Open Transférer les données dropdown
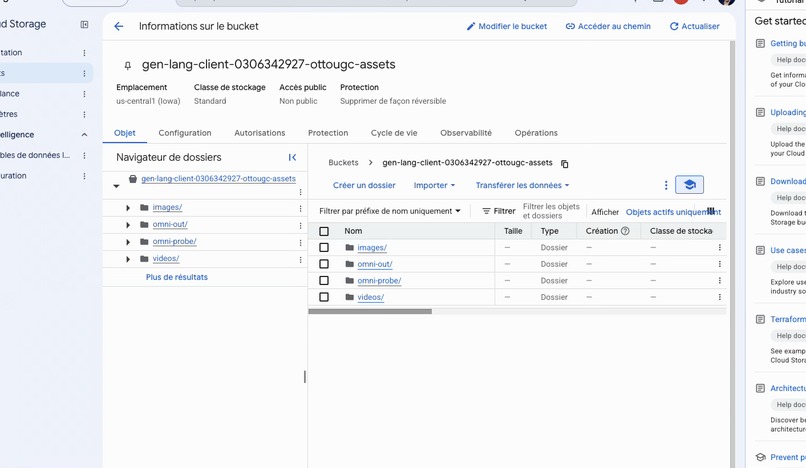The width and height of the screenshot is (806, 468). [x=522, y=185]
